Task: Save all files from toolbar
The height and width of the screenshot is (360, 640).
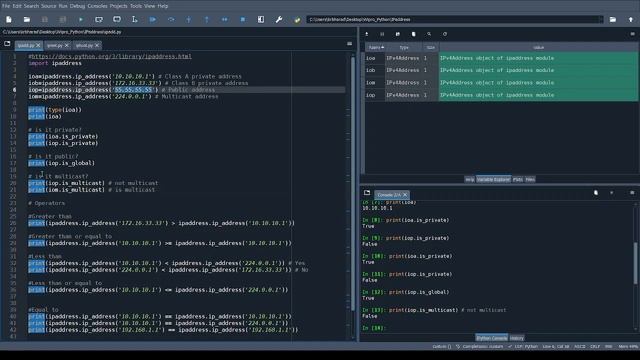Action: pyautogui.click(x=62, y=20)
